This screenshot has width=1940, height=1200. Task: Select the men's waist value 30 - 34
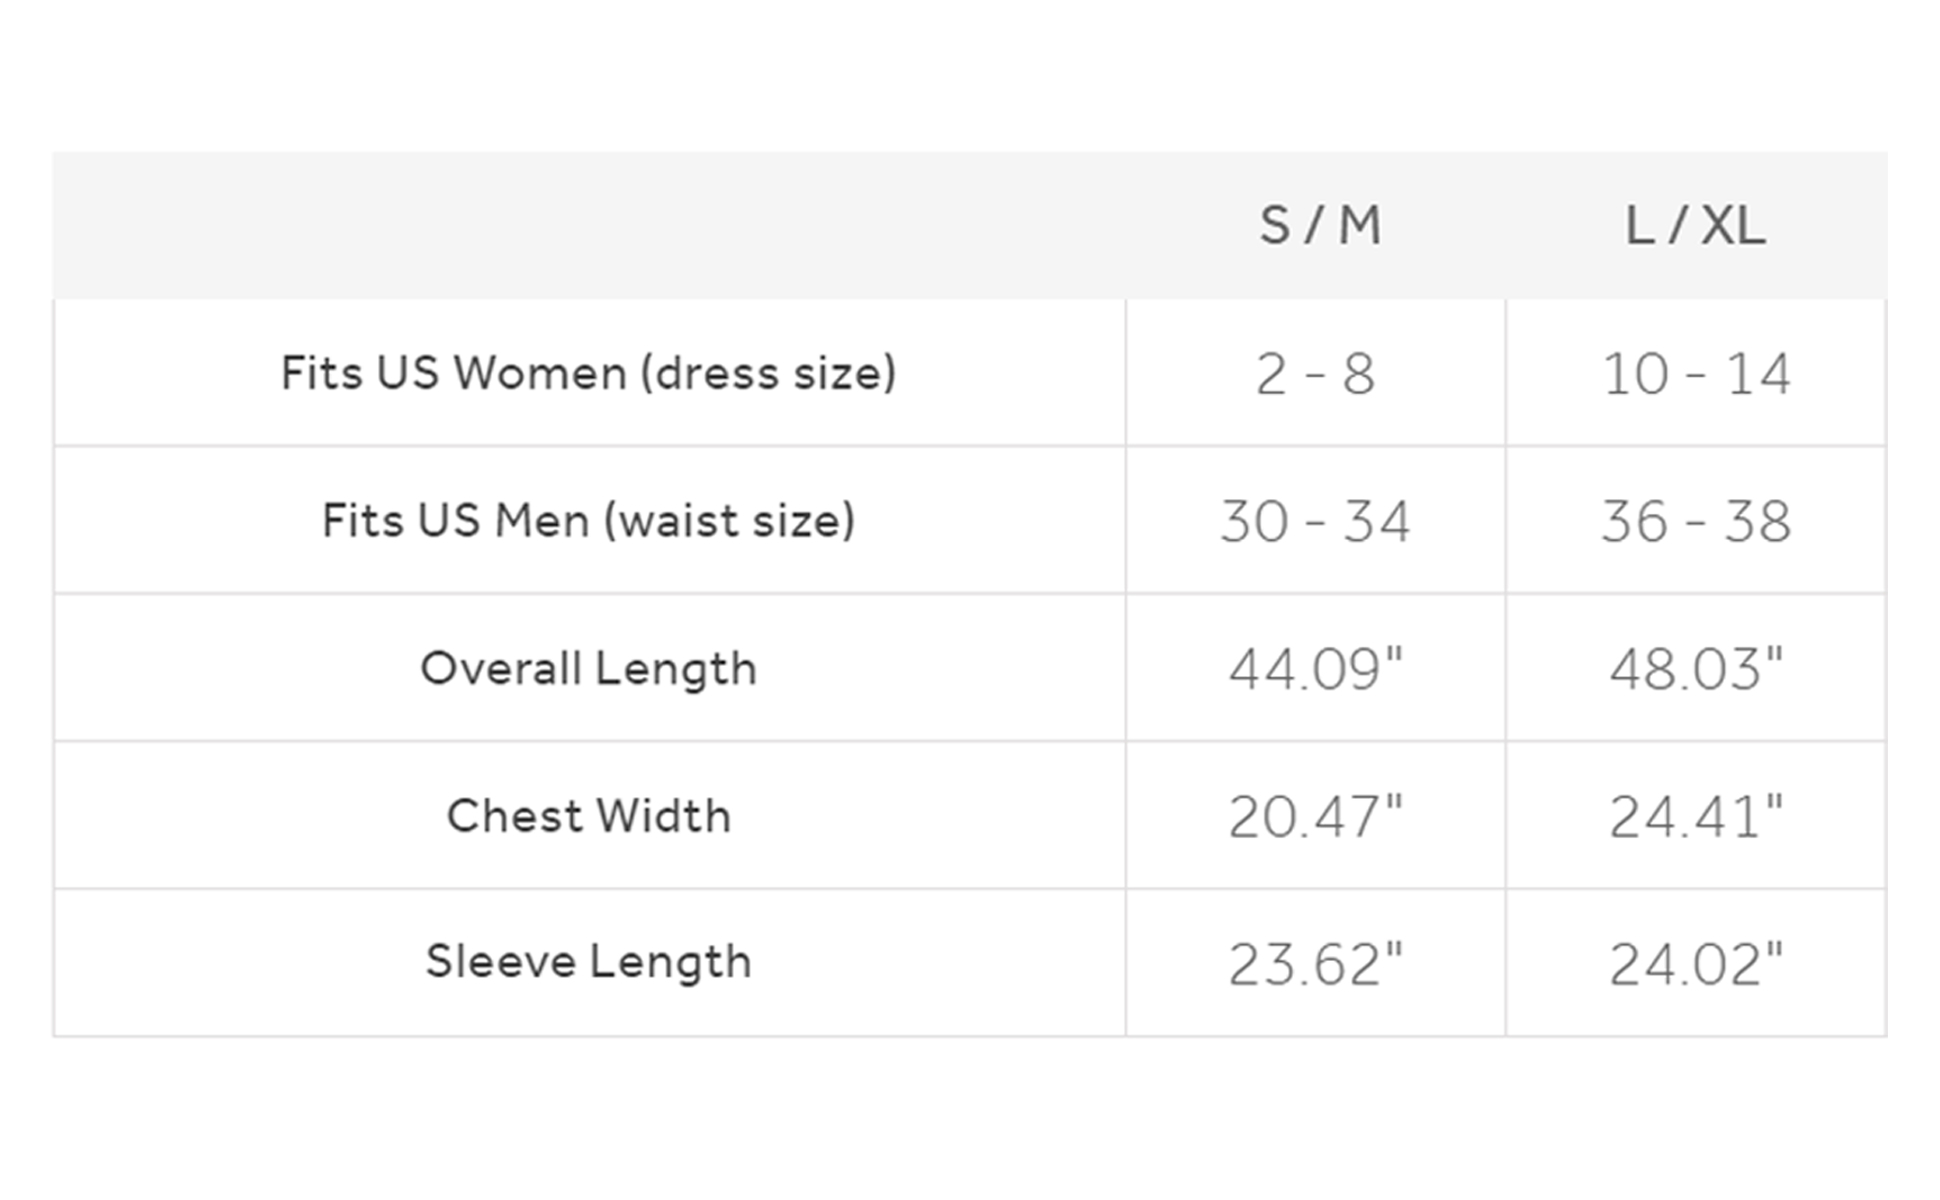pyautogui.click(x=1315, y=521)
